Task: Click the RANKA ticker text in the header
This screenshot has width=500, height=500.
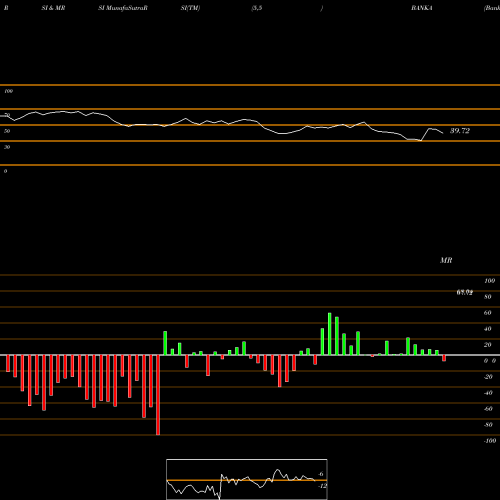Action: (x=422, y=8)
